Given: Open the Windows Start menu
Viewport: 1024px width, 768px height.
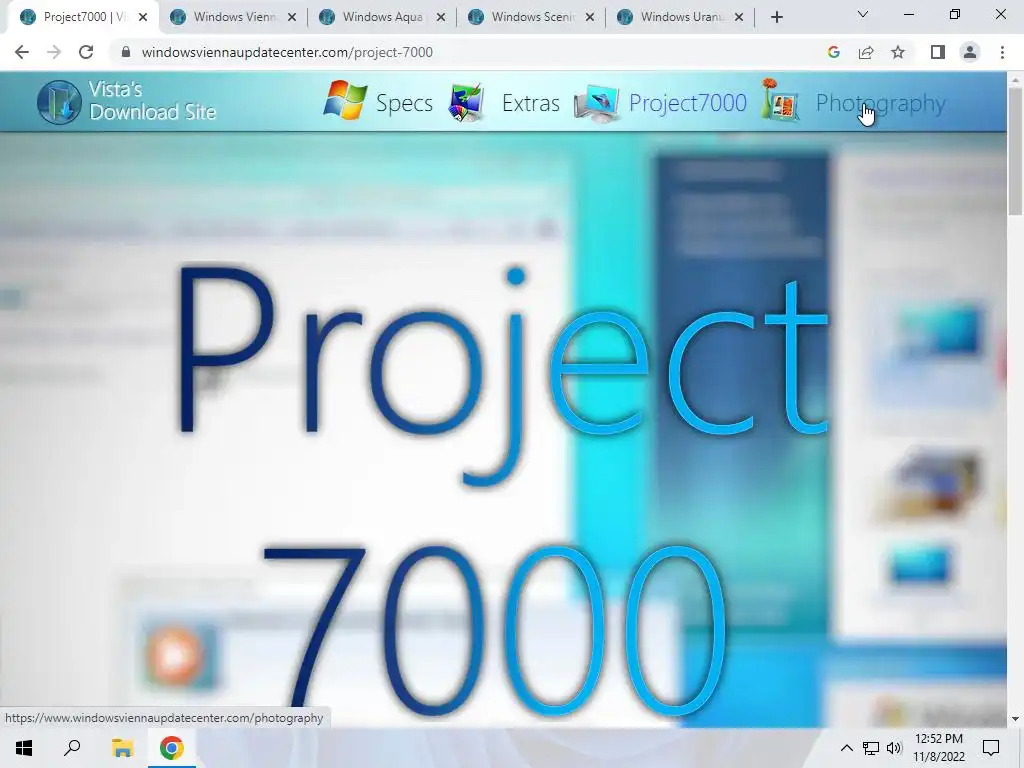Looking at the screenshot, I should (x=24, y=748).
